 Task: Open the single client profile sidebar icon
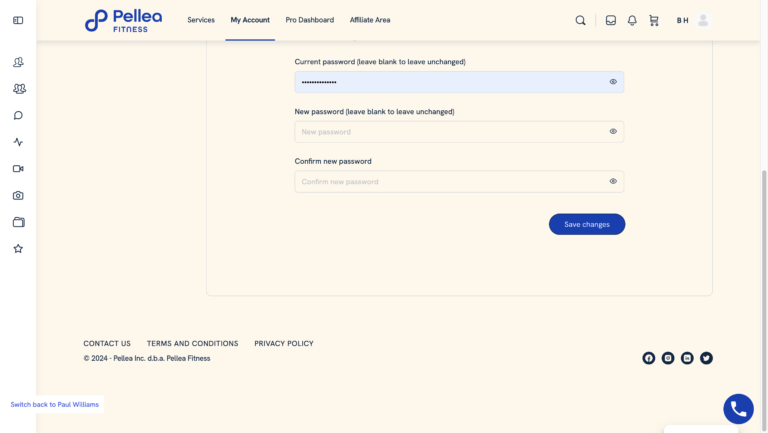(x=18, y=62)
